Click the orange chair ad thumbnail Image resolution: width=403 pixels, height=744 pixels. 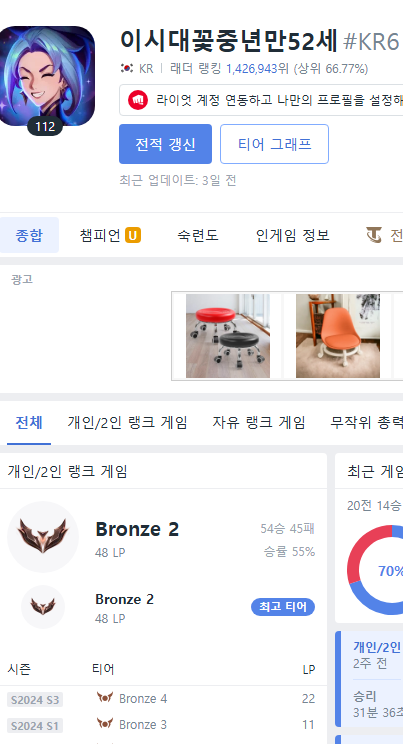pos(338,336)
